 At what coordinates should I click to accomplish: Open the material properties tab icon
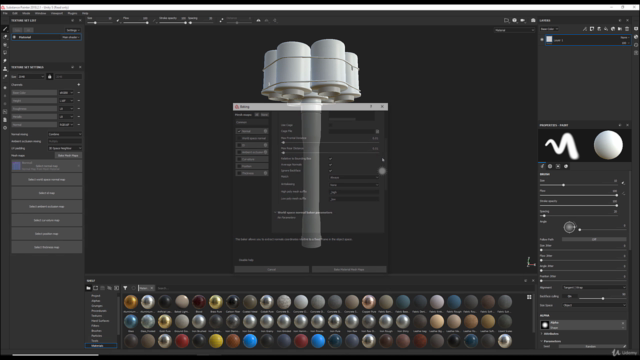click(566, 166)
